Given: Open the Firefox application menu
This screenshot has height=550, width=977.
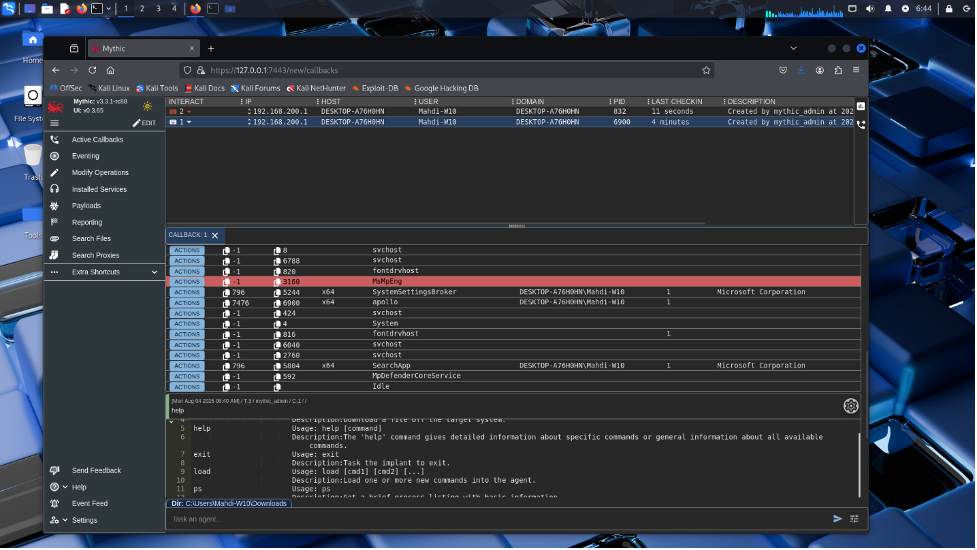Looking at the screenshot, I should click(x=857, y=70).
